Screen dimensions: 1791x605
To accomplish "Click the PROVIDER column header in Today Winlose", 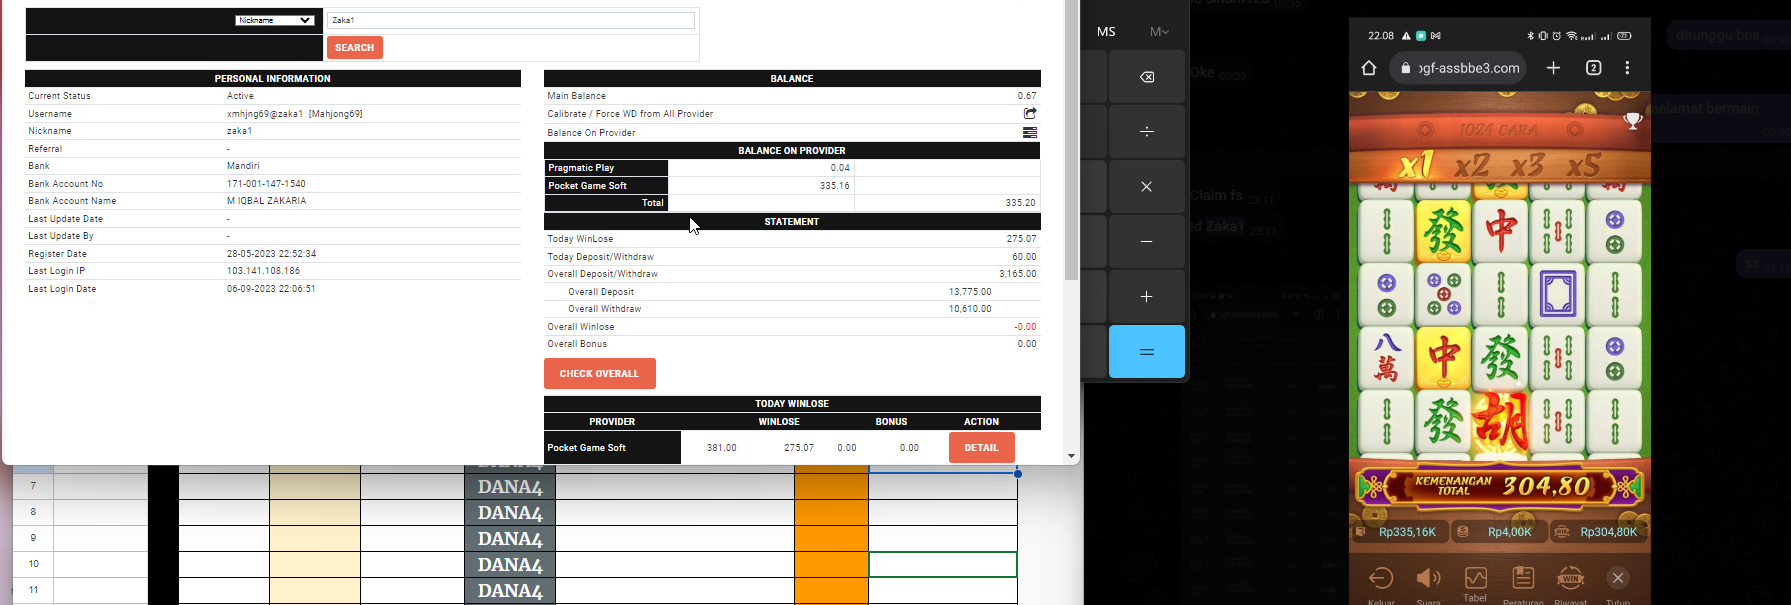I will [x=612, y=422].
